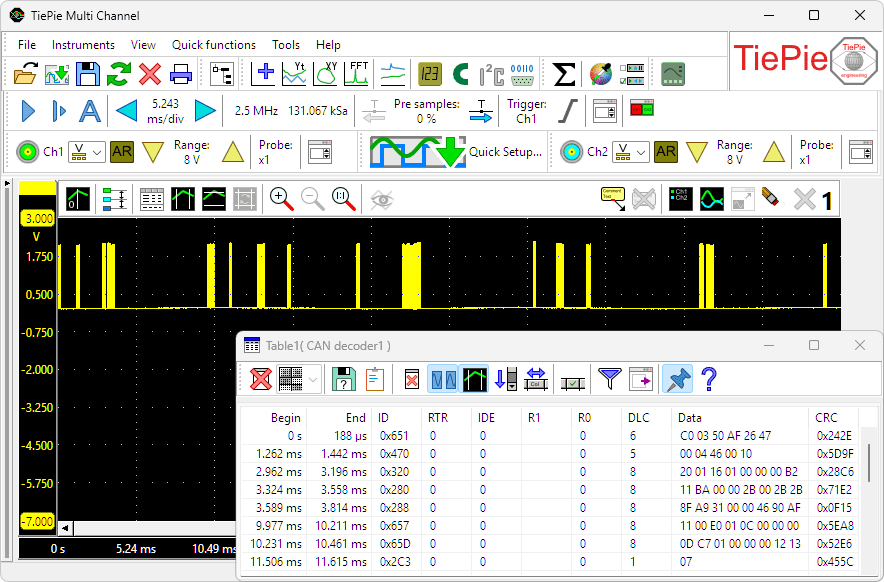The height and width of the screenshot is (582, 884).
Task: Open Ch1 settings window icon
Action: coord(320,152)
